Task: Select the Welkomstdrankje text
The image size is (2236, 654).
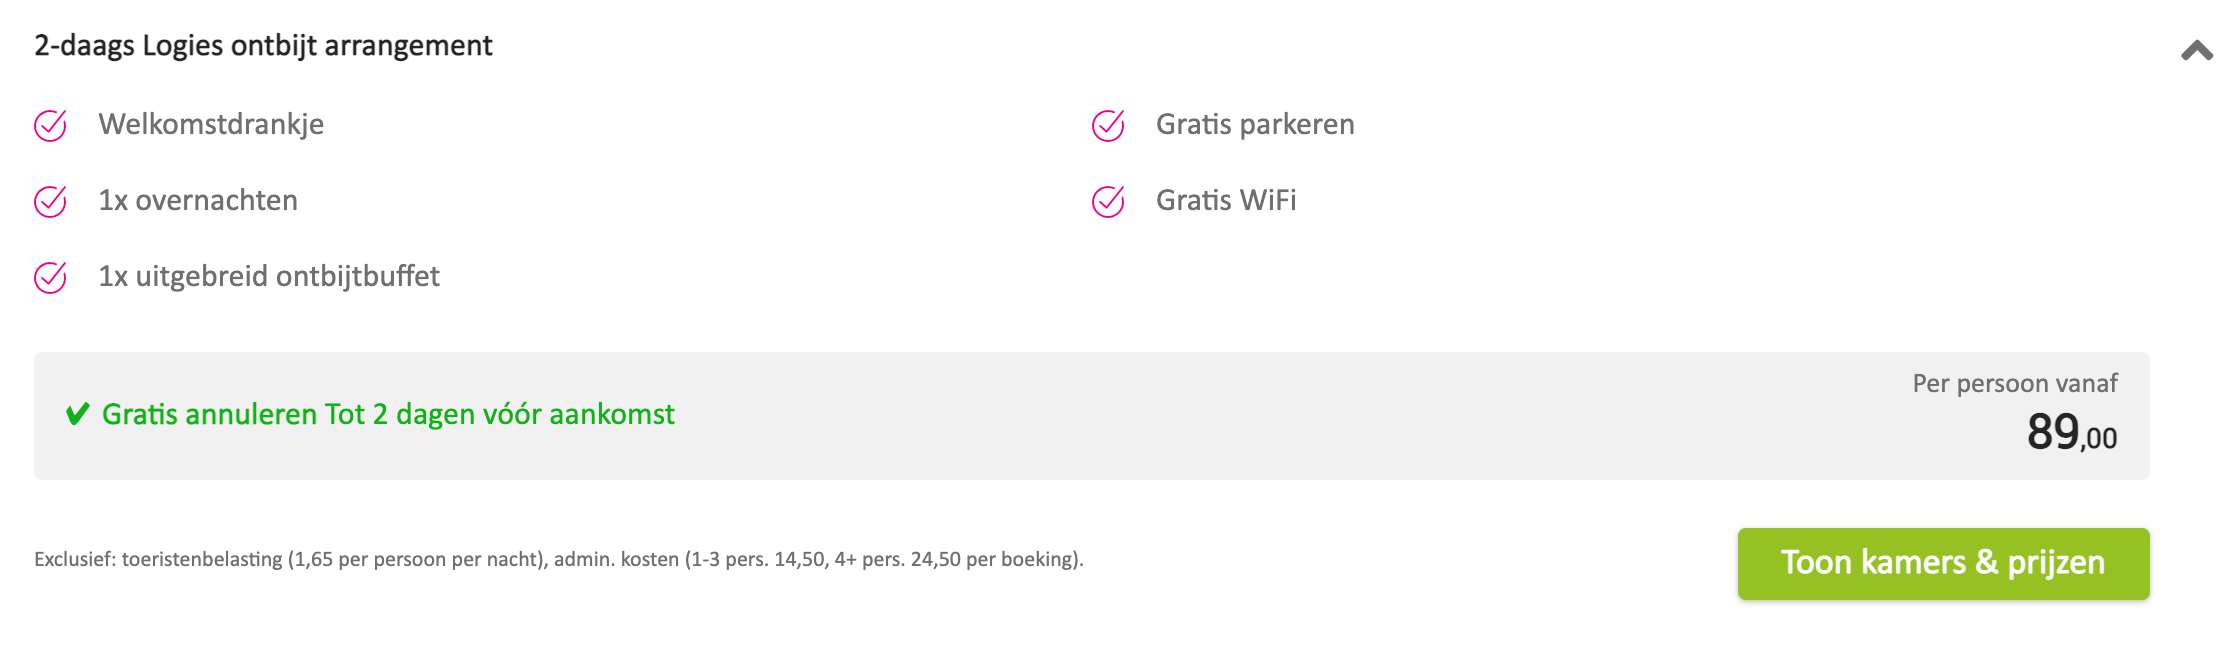Action: (211, 124)
